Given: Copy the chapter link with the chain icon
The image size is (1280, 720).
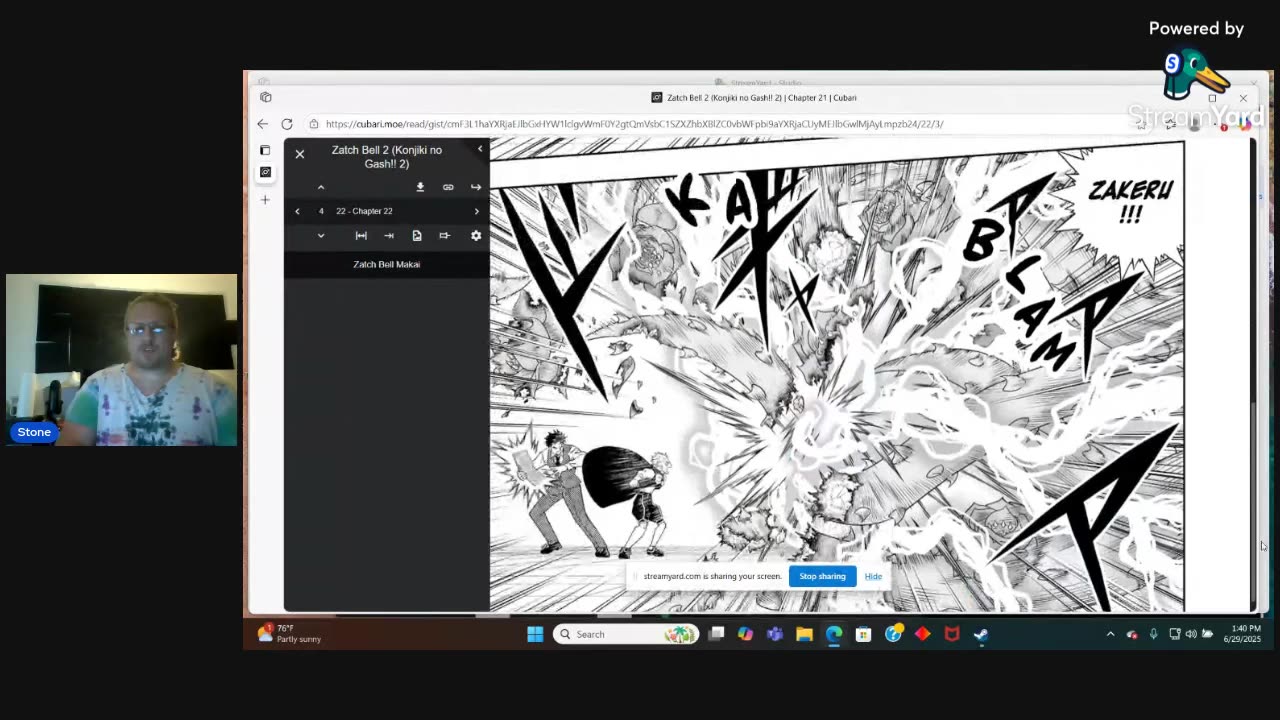Looking at the screenshot, I should (448, 187).
